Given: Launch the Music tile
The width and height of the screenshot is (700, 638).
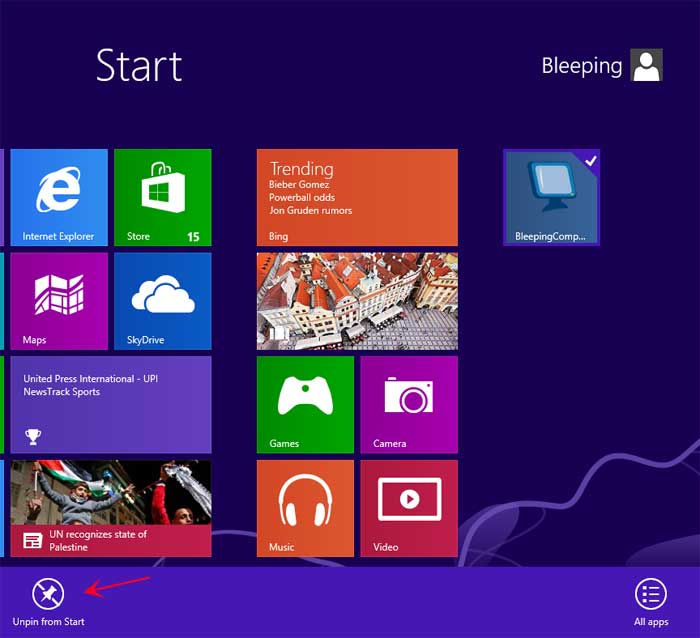Looking at the screenshot, I should coord(305,509).
